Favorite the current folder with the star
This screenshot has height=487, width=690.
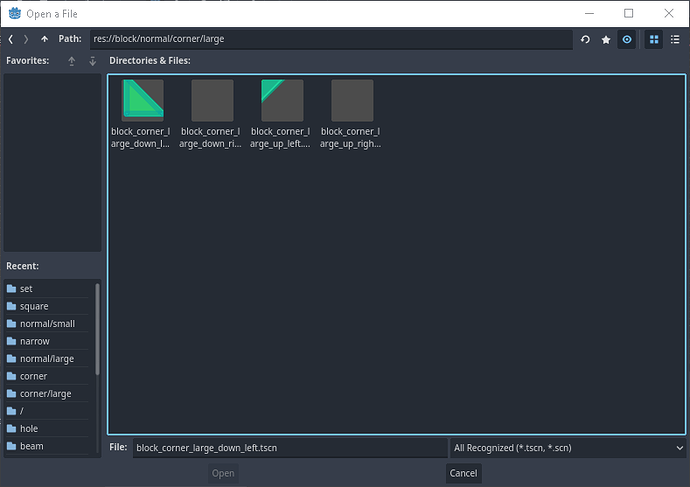point(606,40)
